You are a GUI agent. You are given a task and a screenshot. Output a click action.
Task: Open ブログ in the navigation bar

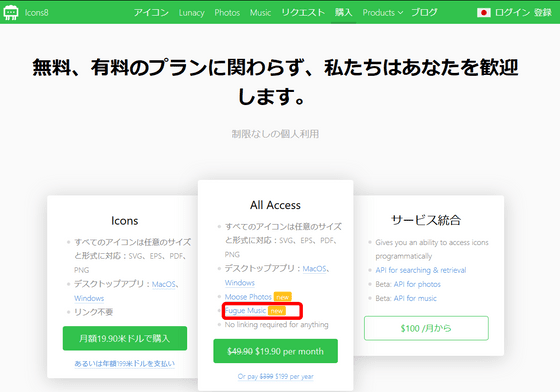[424, 12]
